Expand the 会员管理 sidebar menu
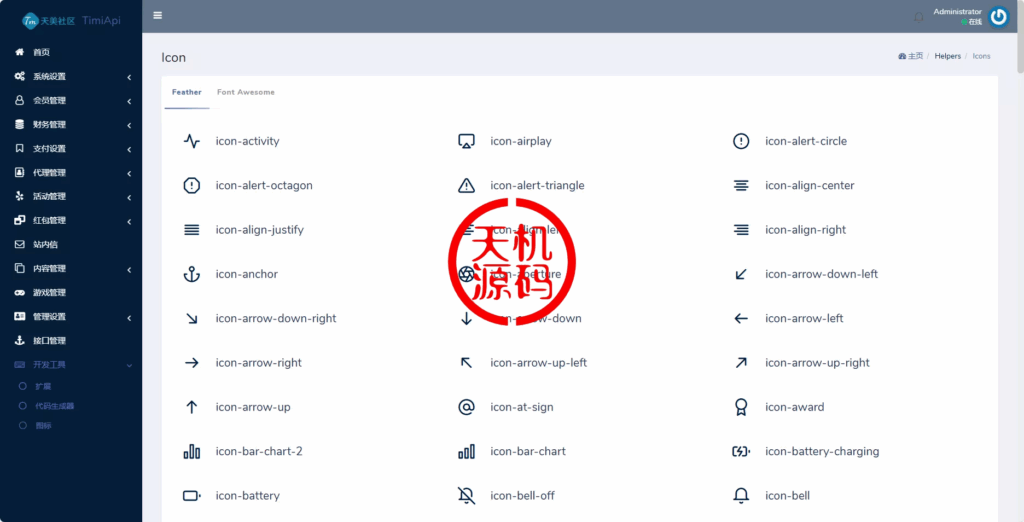1024x522 pixels. coord(70,100)
